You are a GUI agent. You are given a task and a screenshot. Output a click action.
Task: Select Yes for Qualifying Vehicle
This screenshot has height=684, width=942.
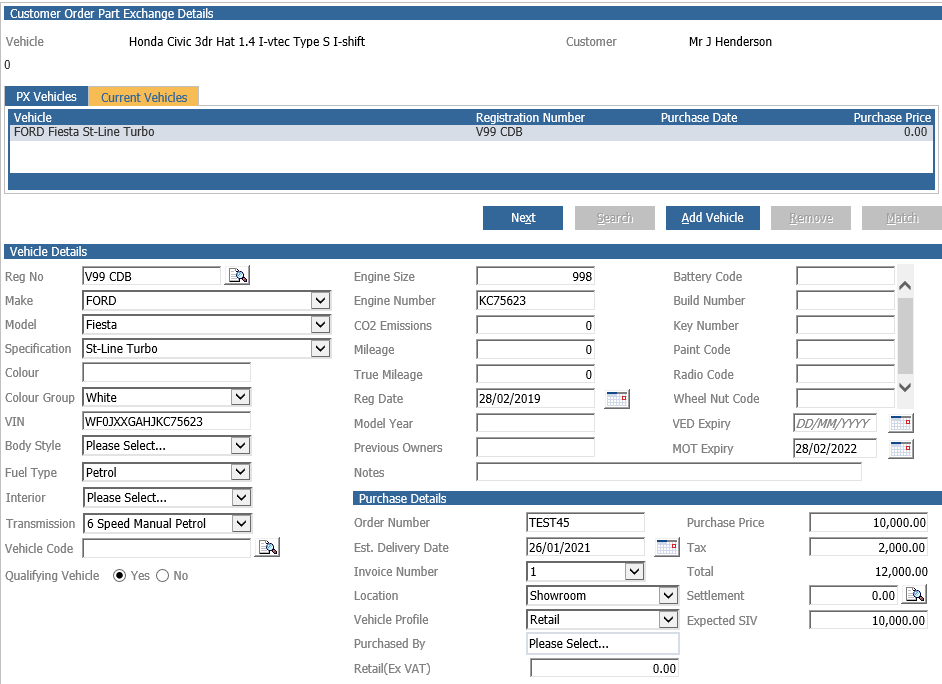[120, 576]
